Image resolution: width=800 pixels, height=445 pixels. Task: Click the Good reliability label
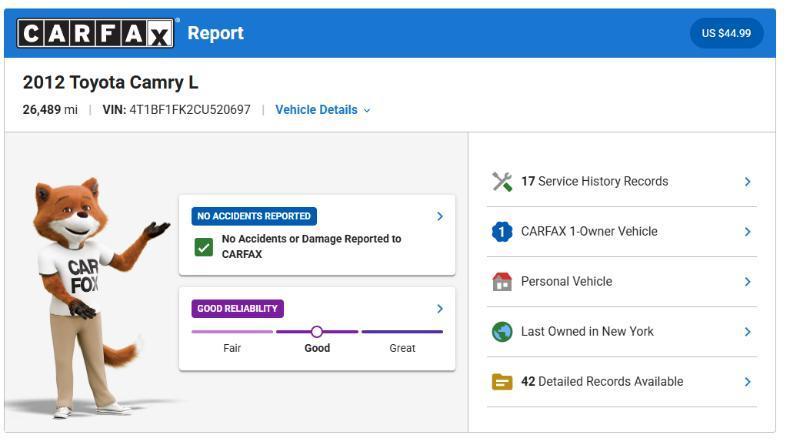pos(317,348)
